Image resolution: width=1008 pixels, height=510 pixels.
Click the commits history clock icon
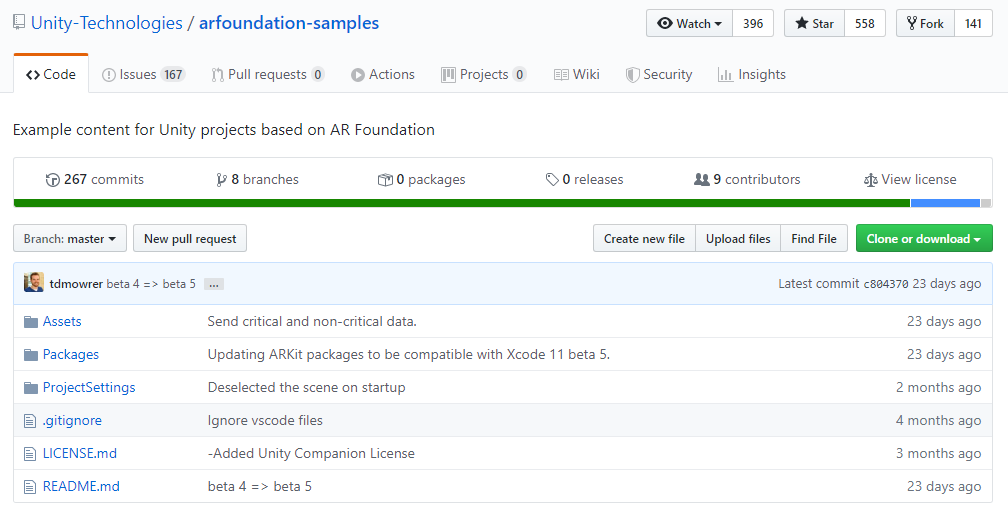[x=53, y=180]
